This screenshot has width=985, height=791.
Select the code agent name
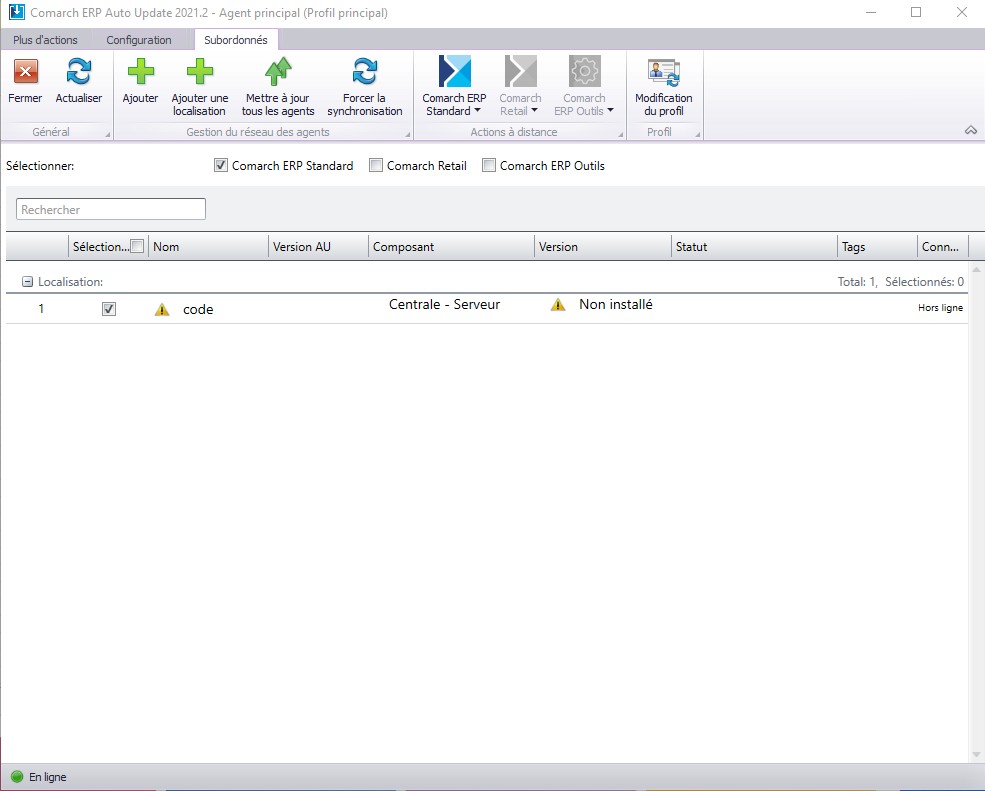tap(198, 309)
